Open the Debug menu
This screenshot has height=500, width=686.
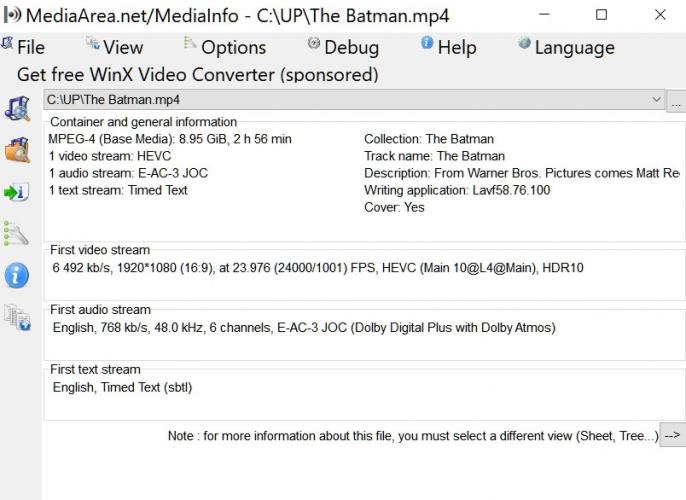343,47
